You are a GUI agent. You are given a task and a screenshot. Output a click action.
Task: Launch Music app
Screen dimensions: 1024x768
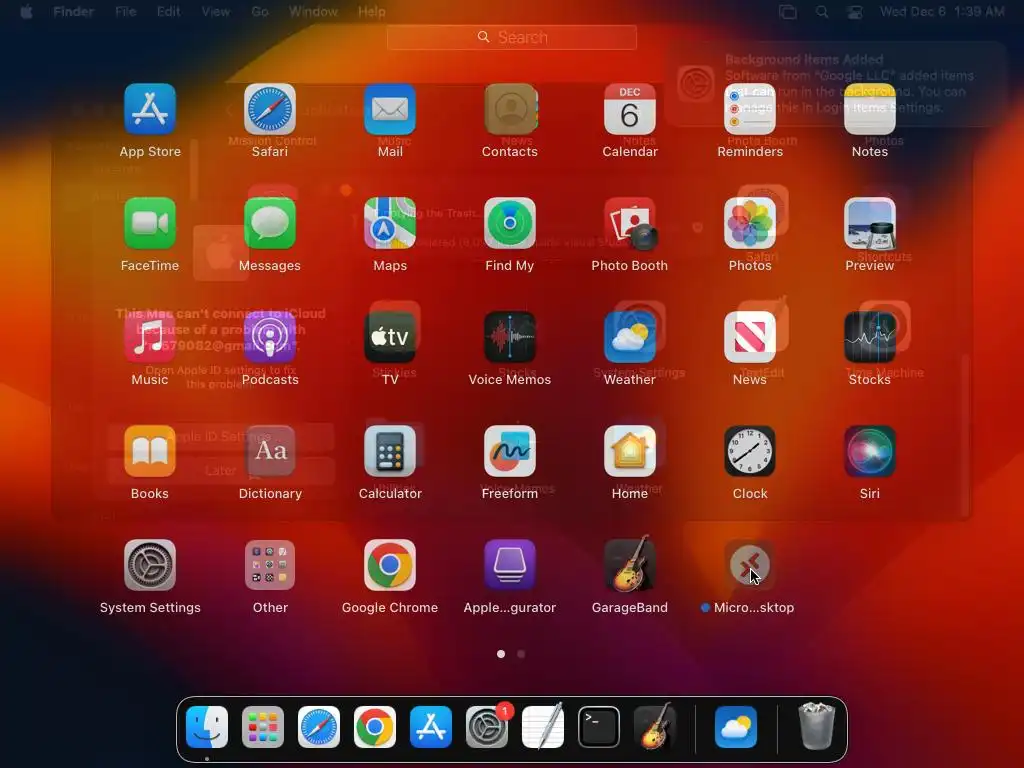pyautogui.click(x=150, y=337)
